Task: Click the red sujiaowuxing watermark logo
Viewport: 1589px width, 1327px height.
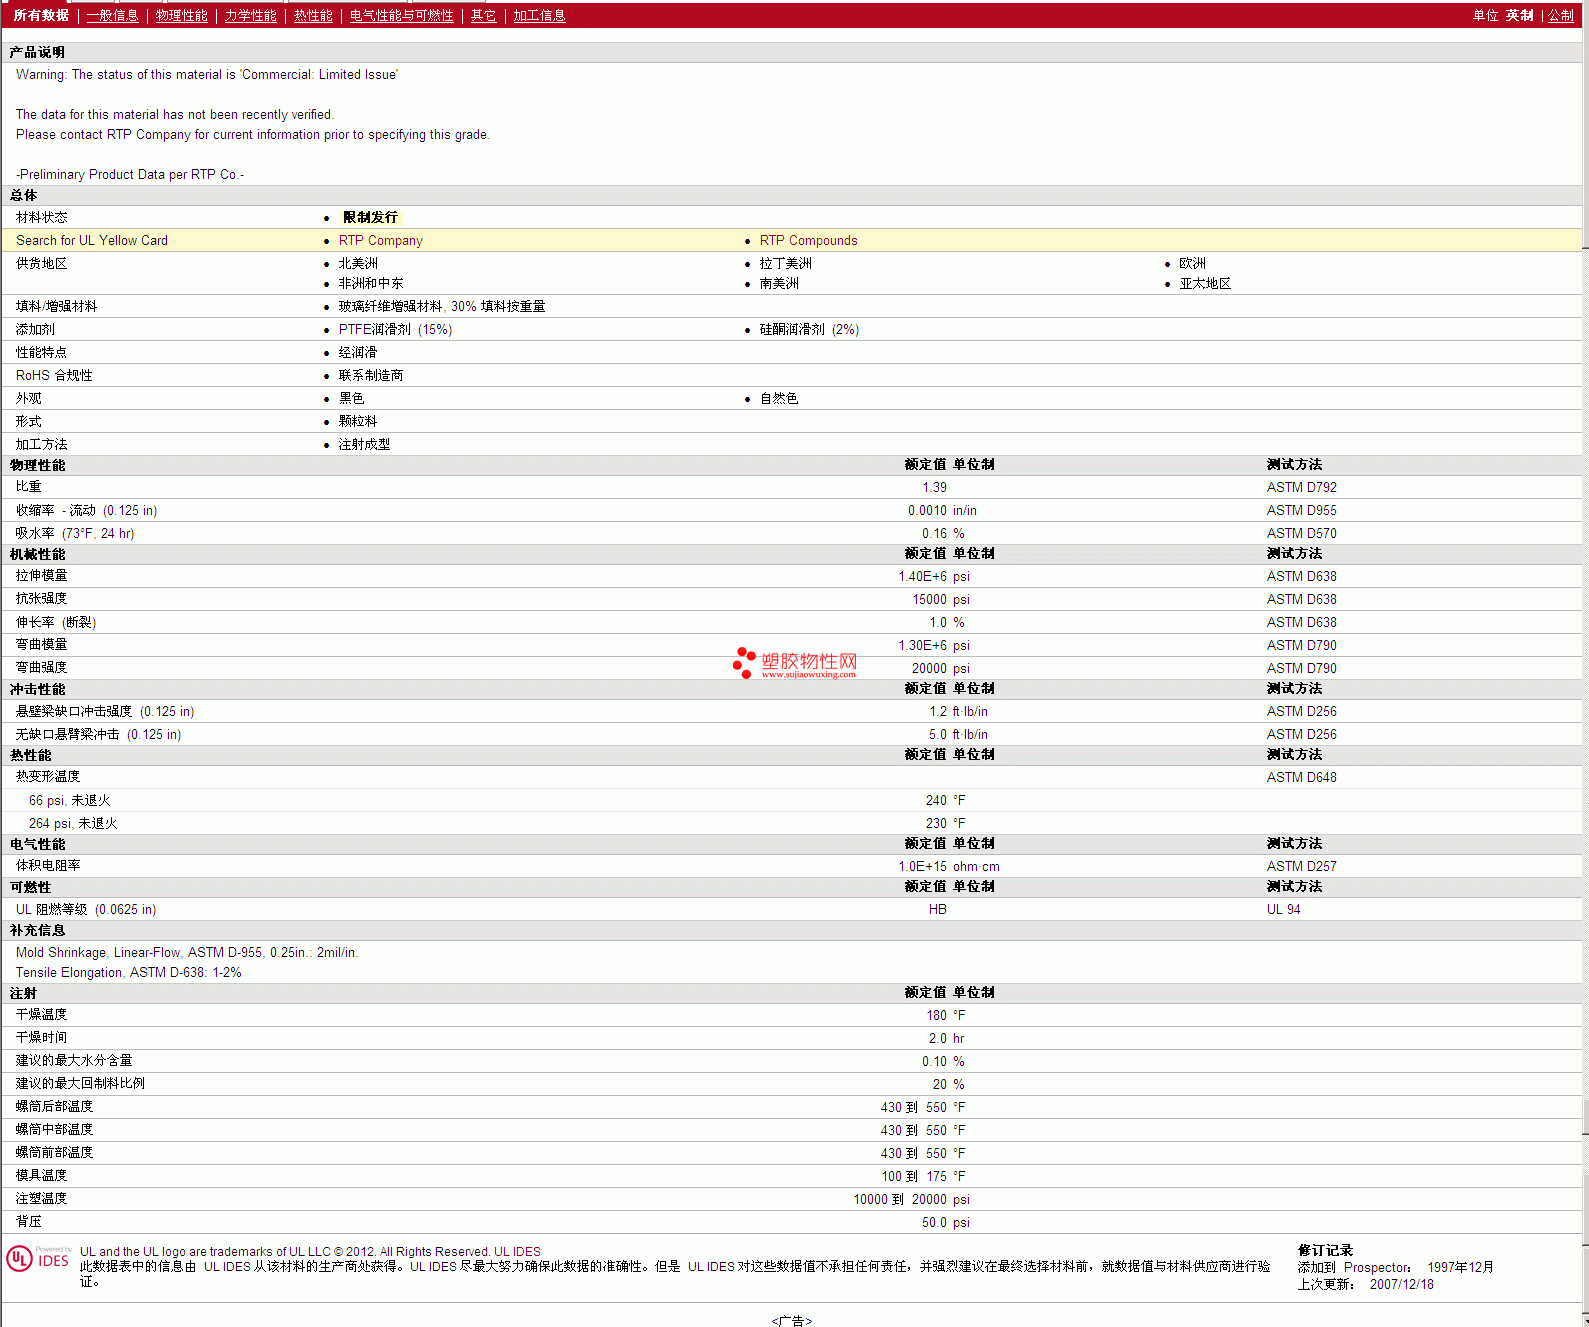Action: (795, 662)
